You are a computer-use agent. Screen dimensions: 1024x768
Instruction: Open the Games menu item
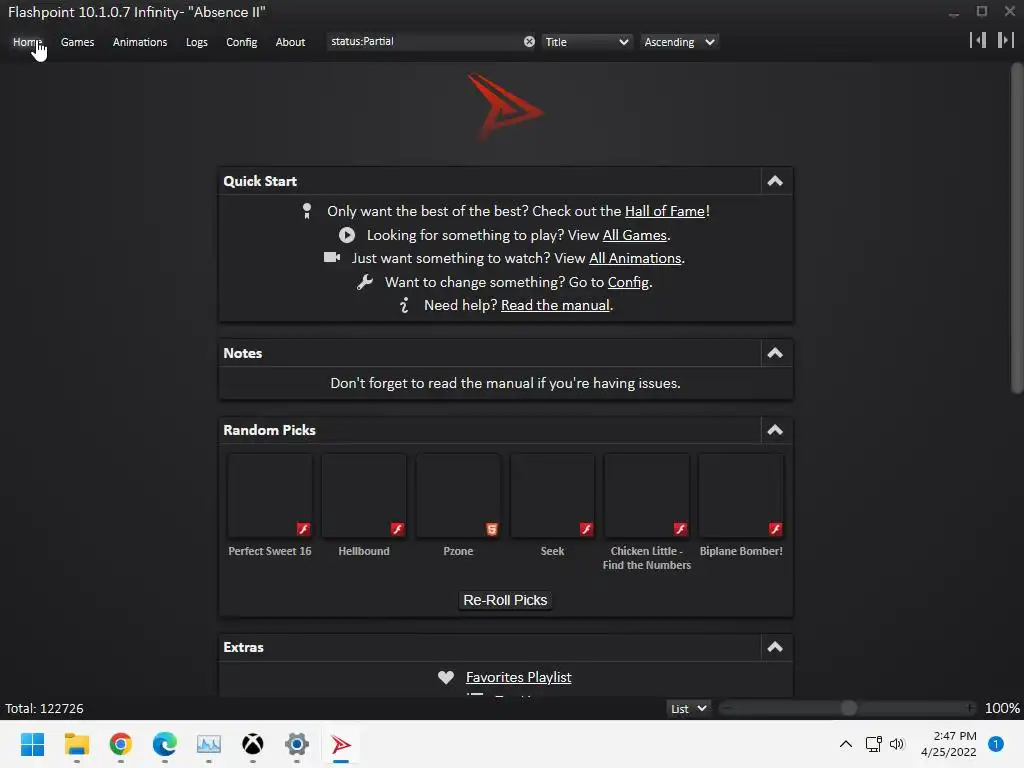point(77,42)
